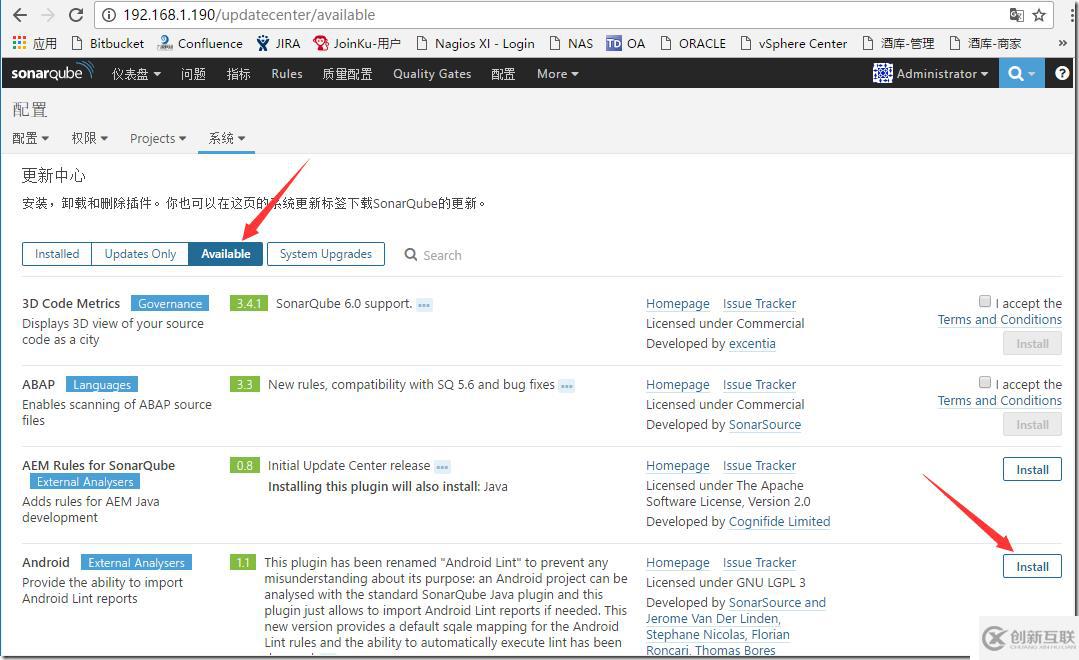Screen dimensions: 1079x660
Task: Open SonarSource link under ABAP
Action: point(765,425)
